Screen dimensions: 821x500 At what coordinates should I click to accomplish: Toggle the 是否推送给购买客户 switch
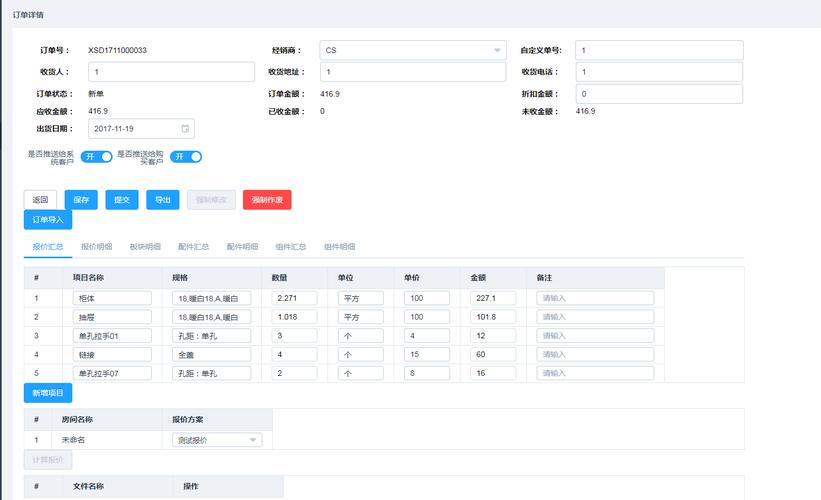[186, 157]
